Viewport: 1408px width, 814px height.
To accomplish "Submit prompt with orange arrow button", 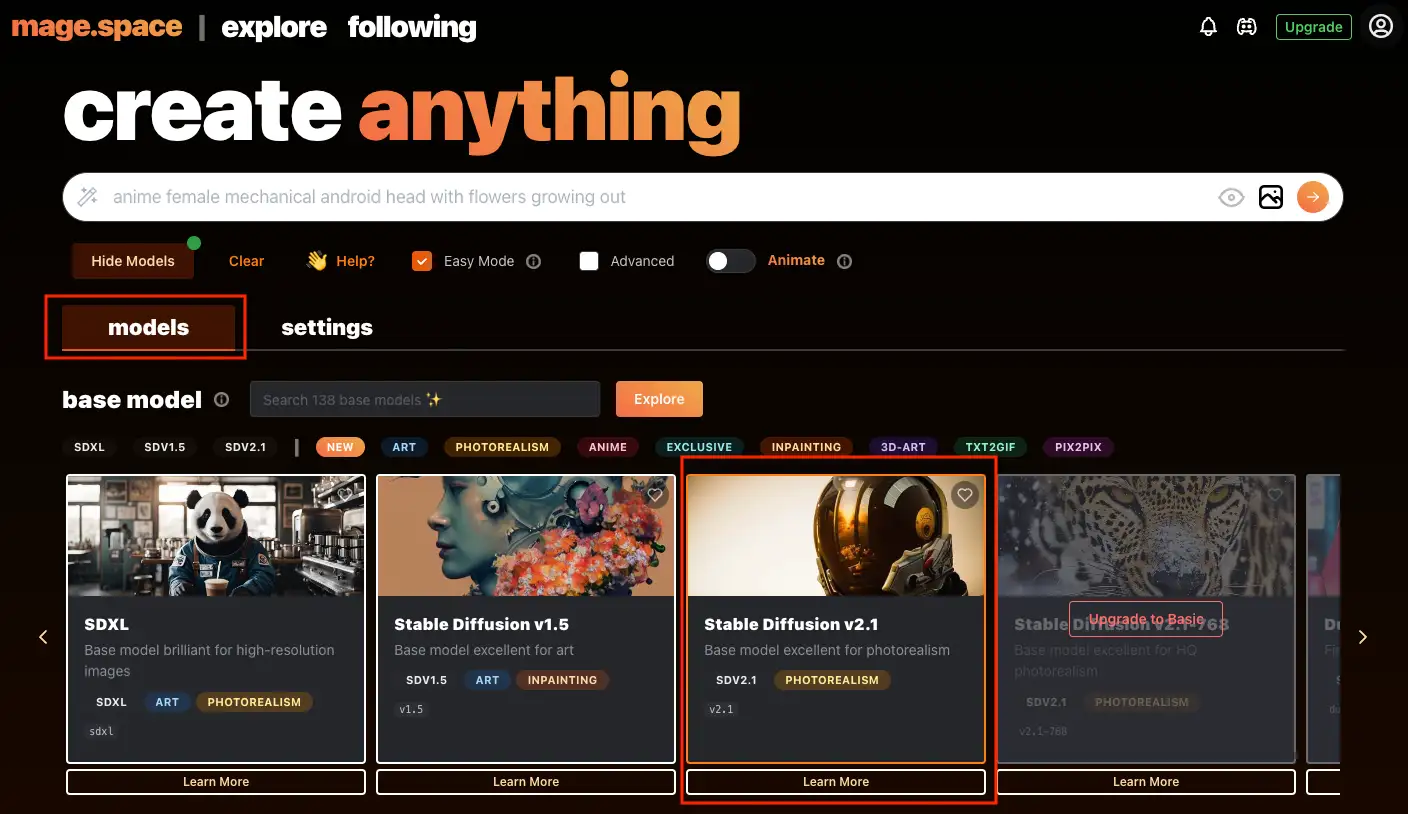I will (1312, 197).
